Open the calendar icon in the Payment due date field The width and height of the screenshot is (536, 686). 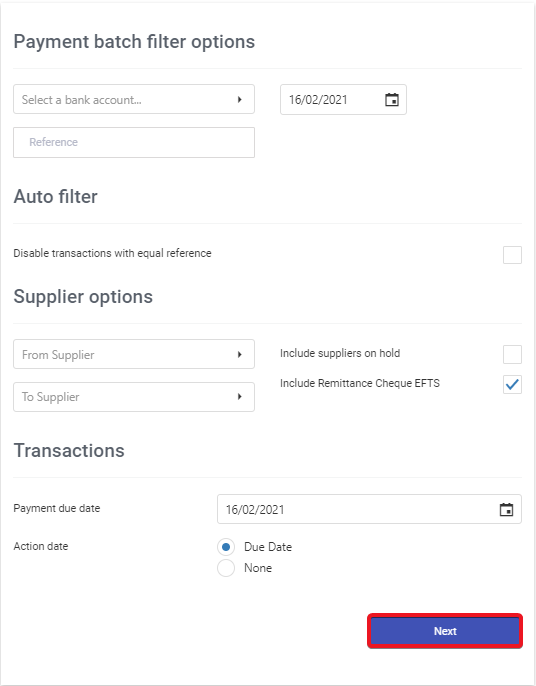[x=506, y=509]
